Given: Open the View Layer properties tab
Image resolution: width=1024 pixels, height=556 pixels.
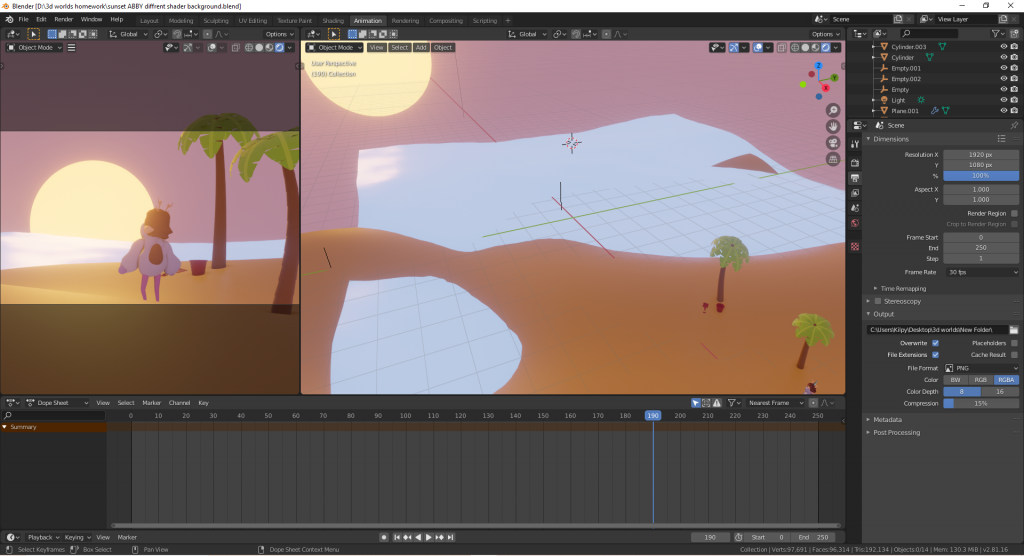Looking at the screenshot, I should click(x=855, y=193).
